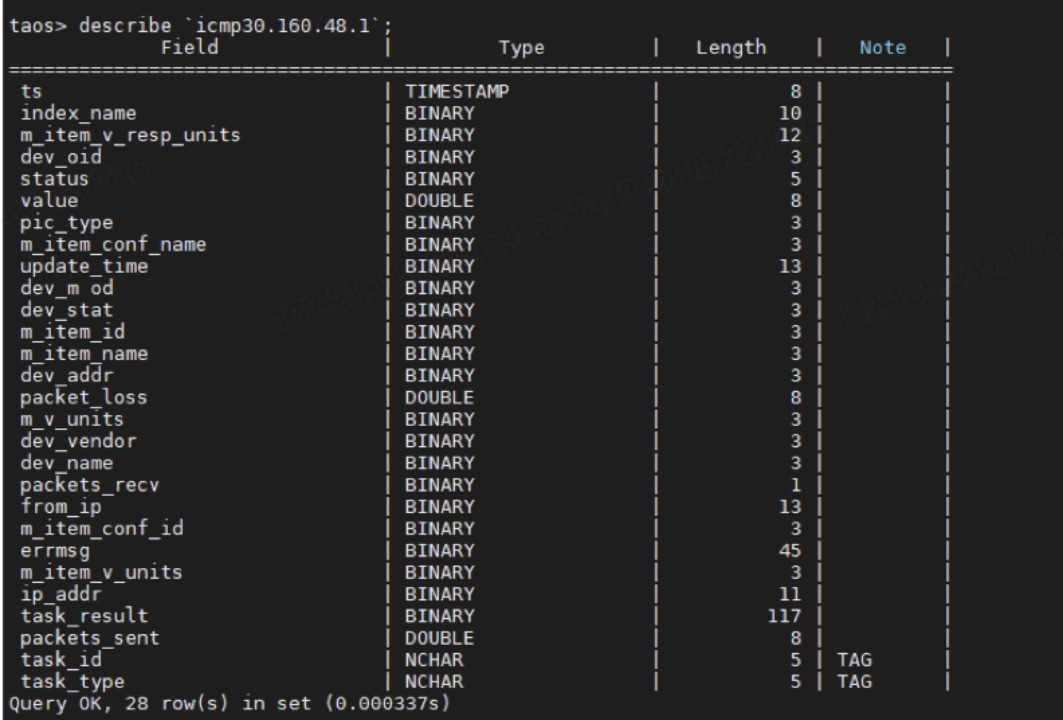The height and width of the screenshot is (720, 1063).
Task: Click the describe `icmp30.160.48.1` command line
Action: pos(201,26)
